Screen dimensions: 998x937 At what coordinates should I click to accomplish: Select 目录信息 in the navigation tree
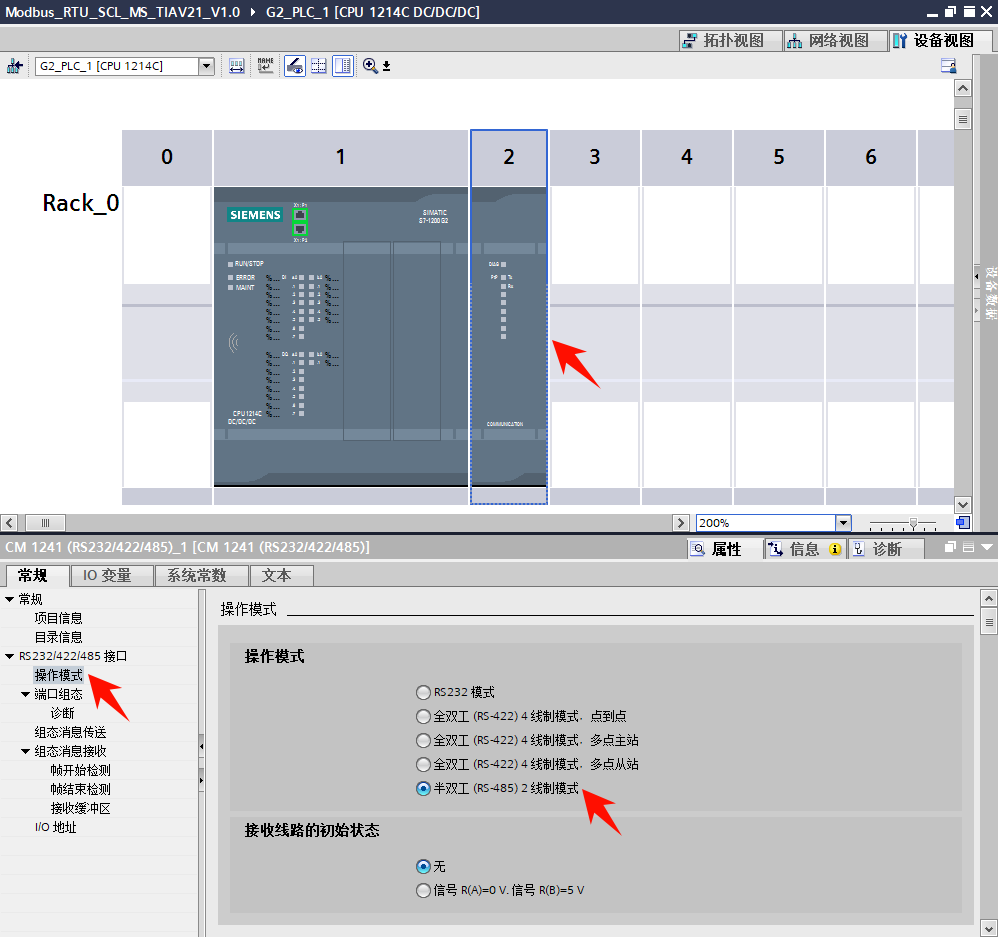(x=59, y=637)
